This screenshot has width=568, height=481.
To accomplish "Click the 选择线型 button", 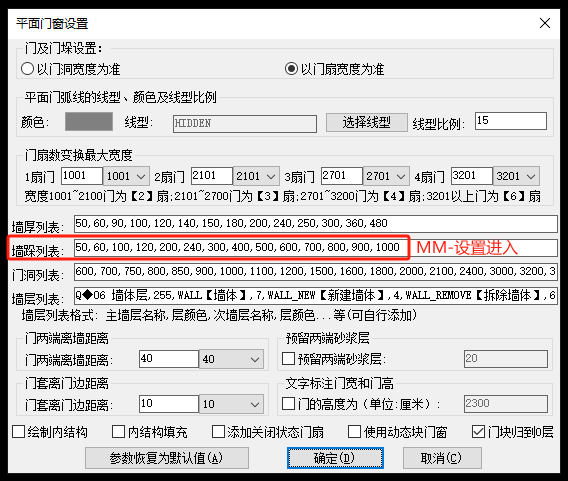I will (367, 122).
